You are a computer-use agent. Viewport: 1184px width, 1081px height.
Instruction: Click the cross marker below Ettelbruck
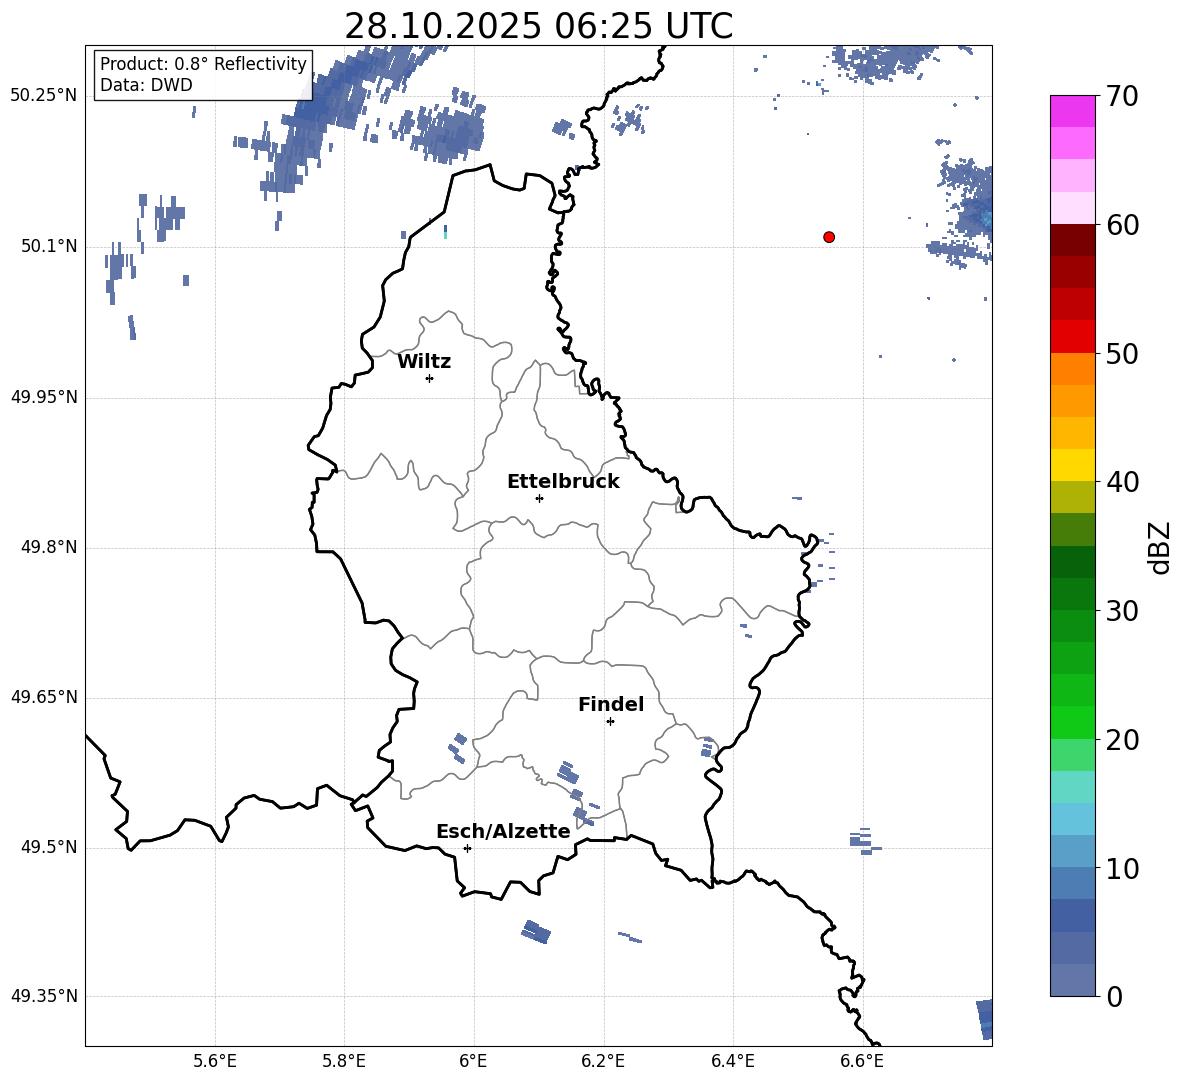click(539, 498)
